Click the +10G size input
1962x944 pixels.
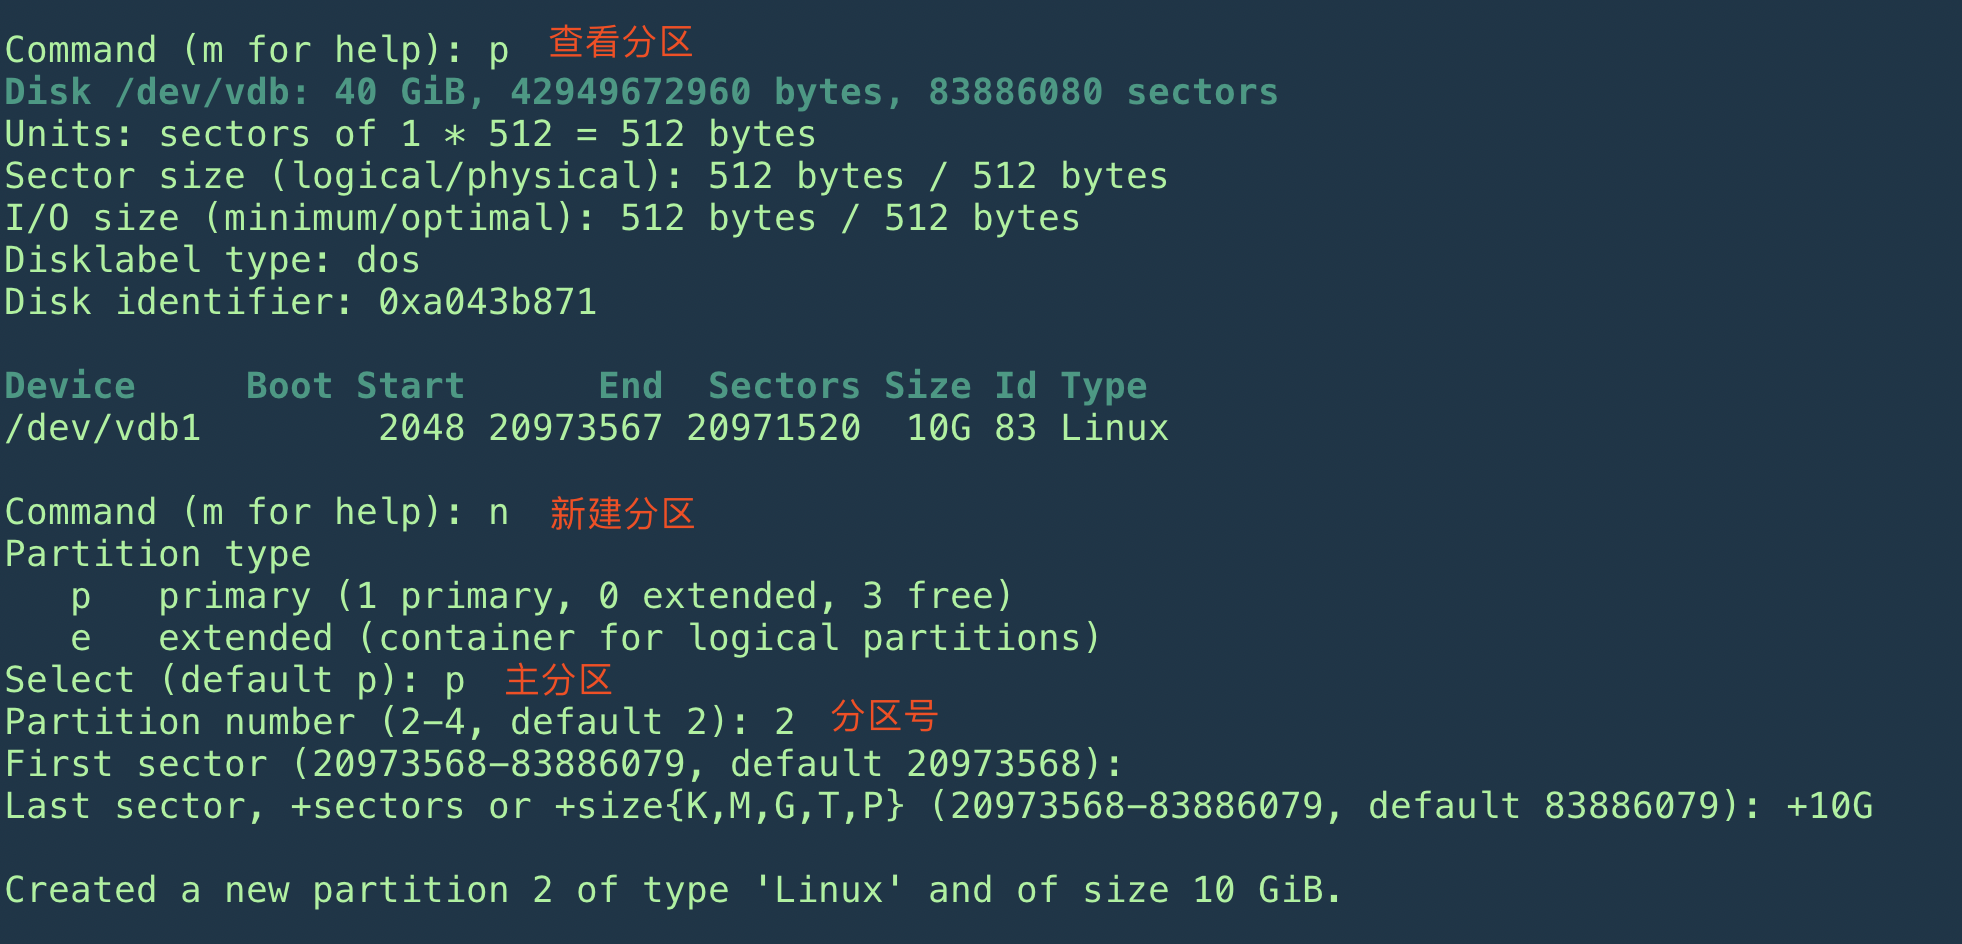(1829, 806)
